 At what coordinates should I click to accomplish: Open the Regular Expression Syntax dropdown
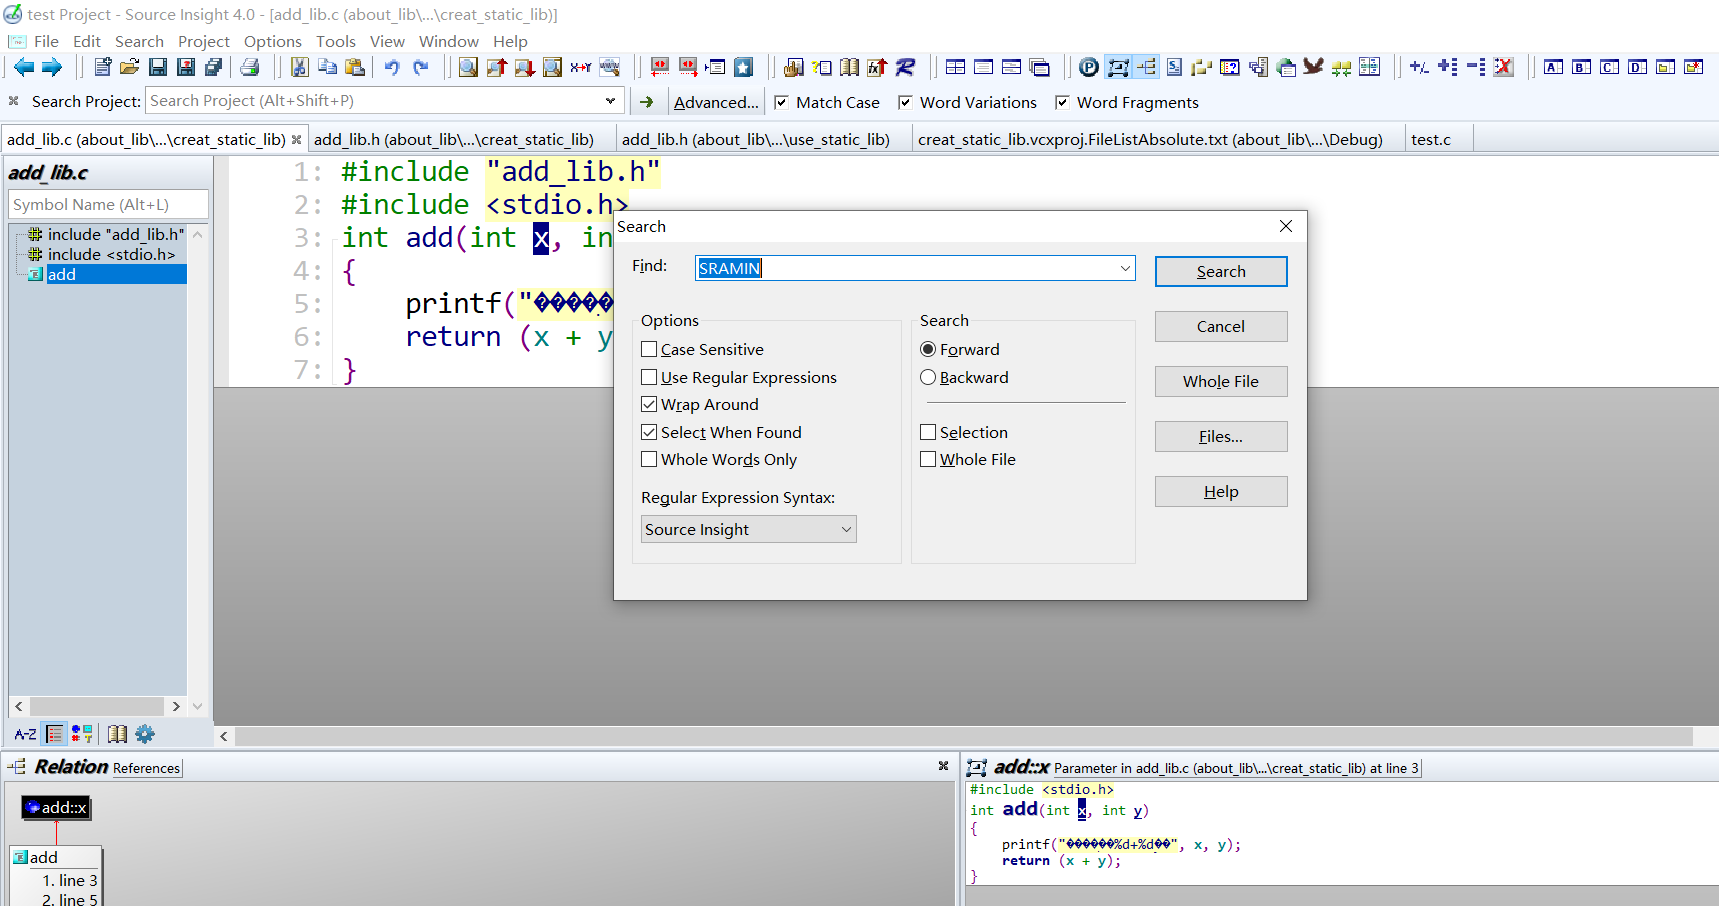(x=748, y=529)
